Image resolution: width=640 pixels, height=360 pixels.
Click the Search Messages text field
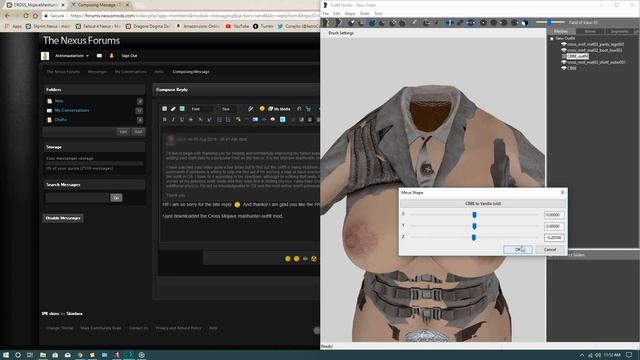pyautogui.click(x=77, y=198)
